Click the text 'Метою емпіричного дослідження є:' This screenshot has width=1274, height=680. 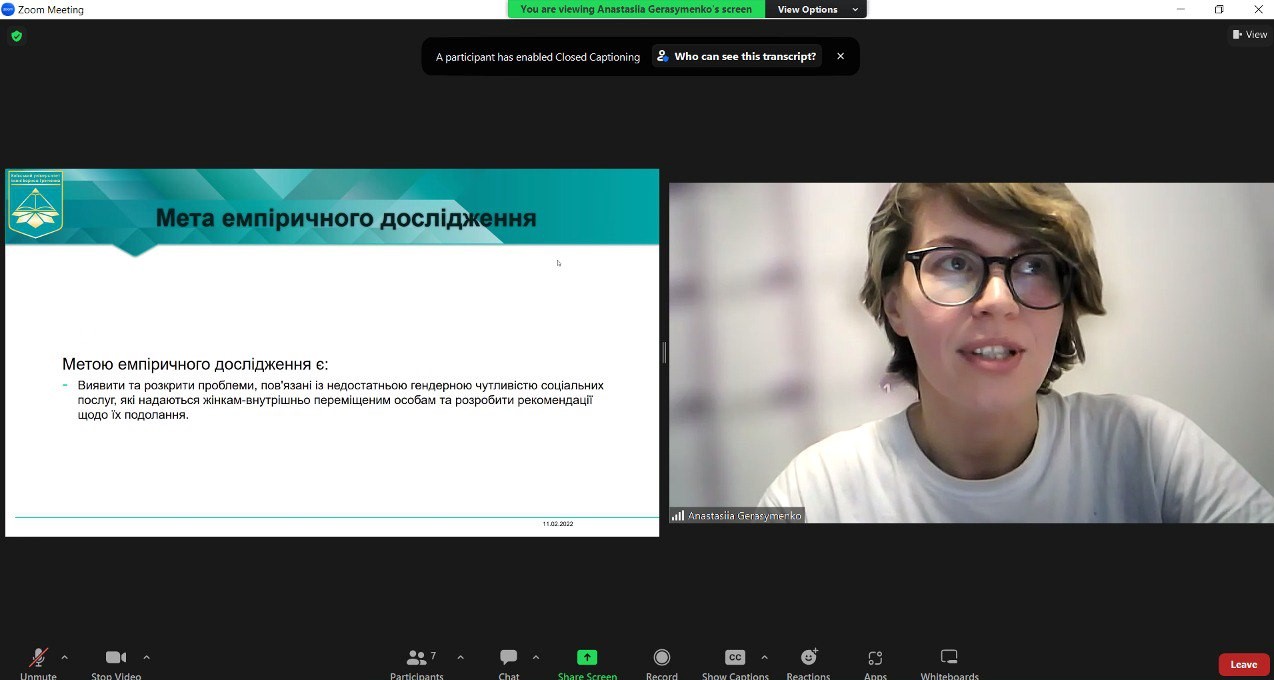[195, 364]
